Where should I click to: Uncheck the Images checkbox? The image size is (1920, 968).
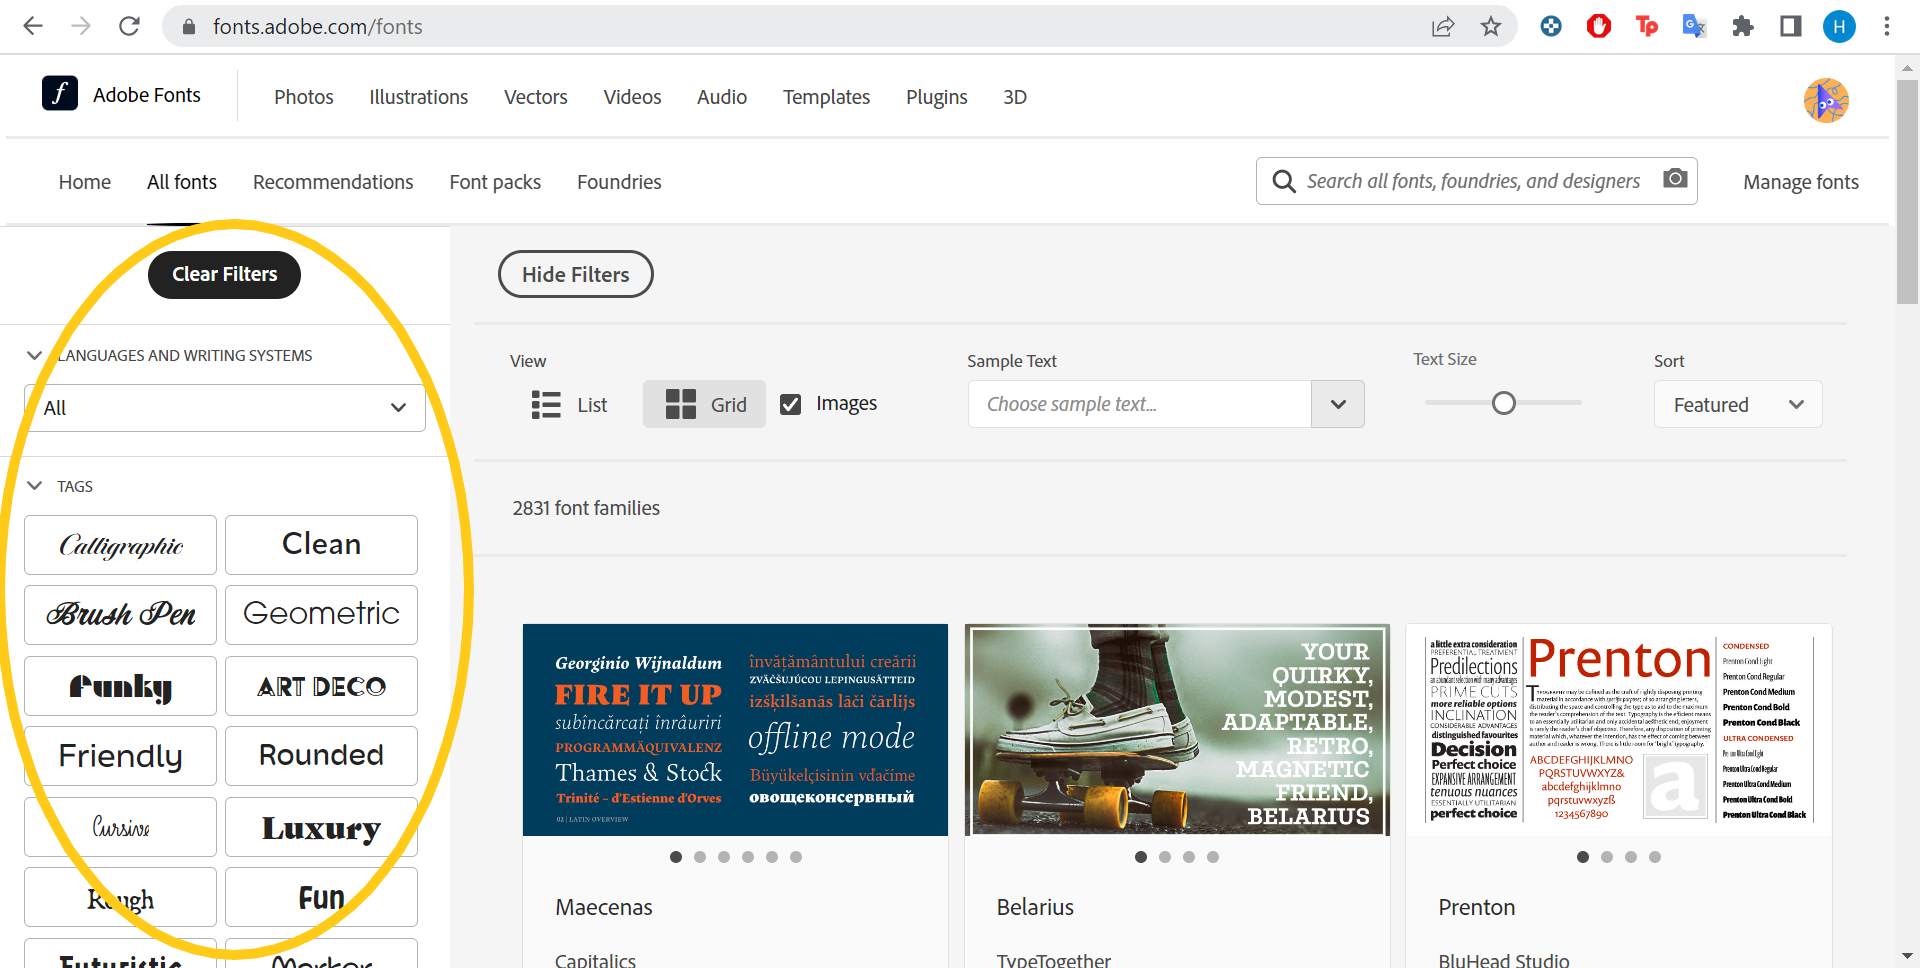pyautogui.click(x=790, y=404)
